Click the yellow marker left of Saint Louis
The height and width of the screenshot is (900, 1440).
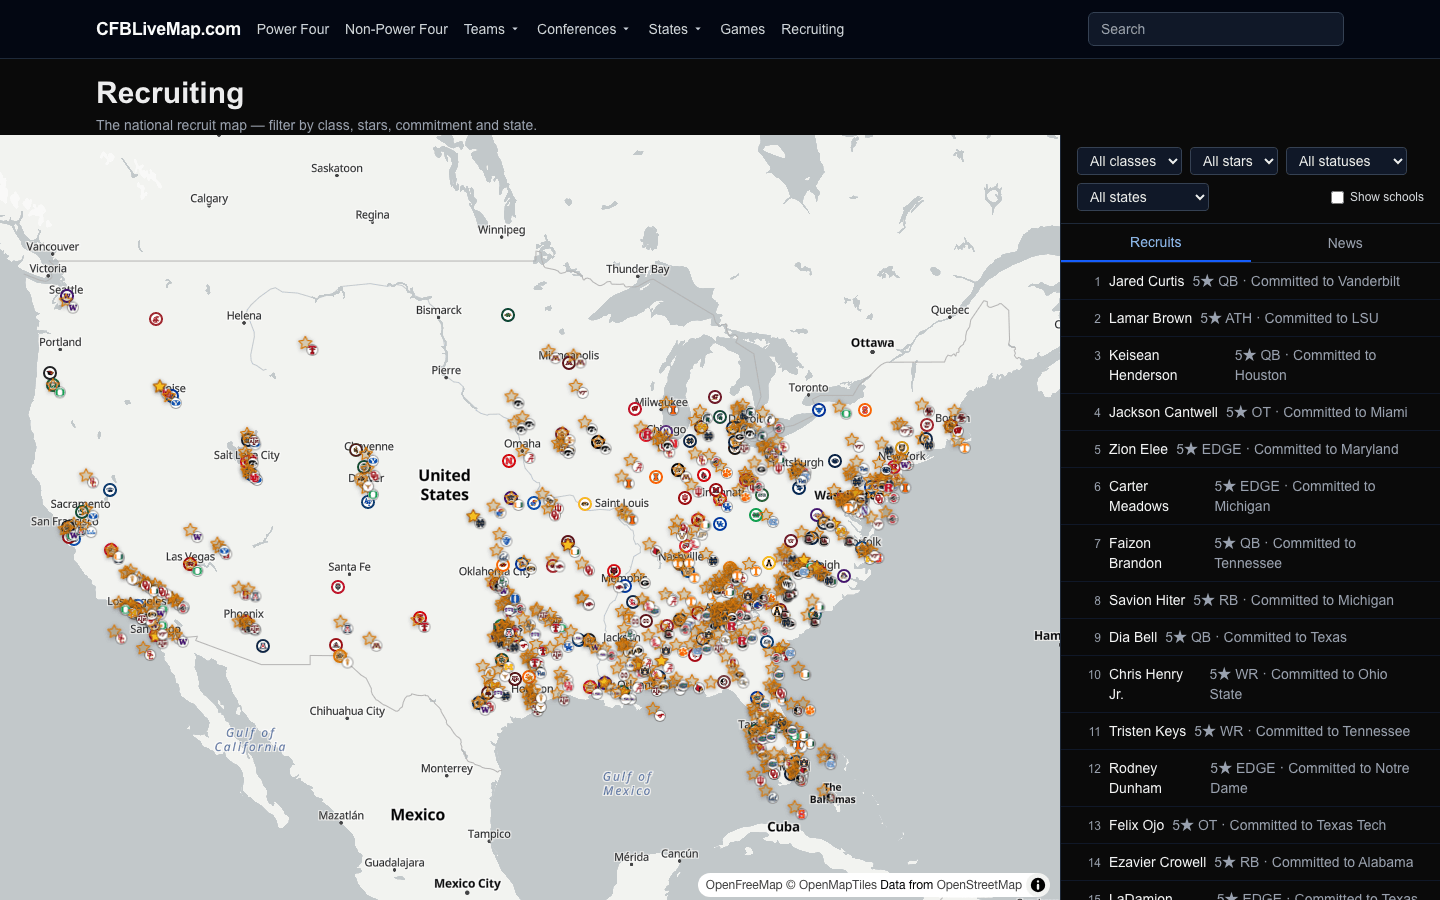(585, 503)
